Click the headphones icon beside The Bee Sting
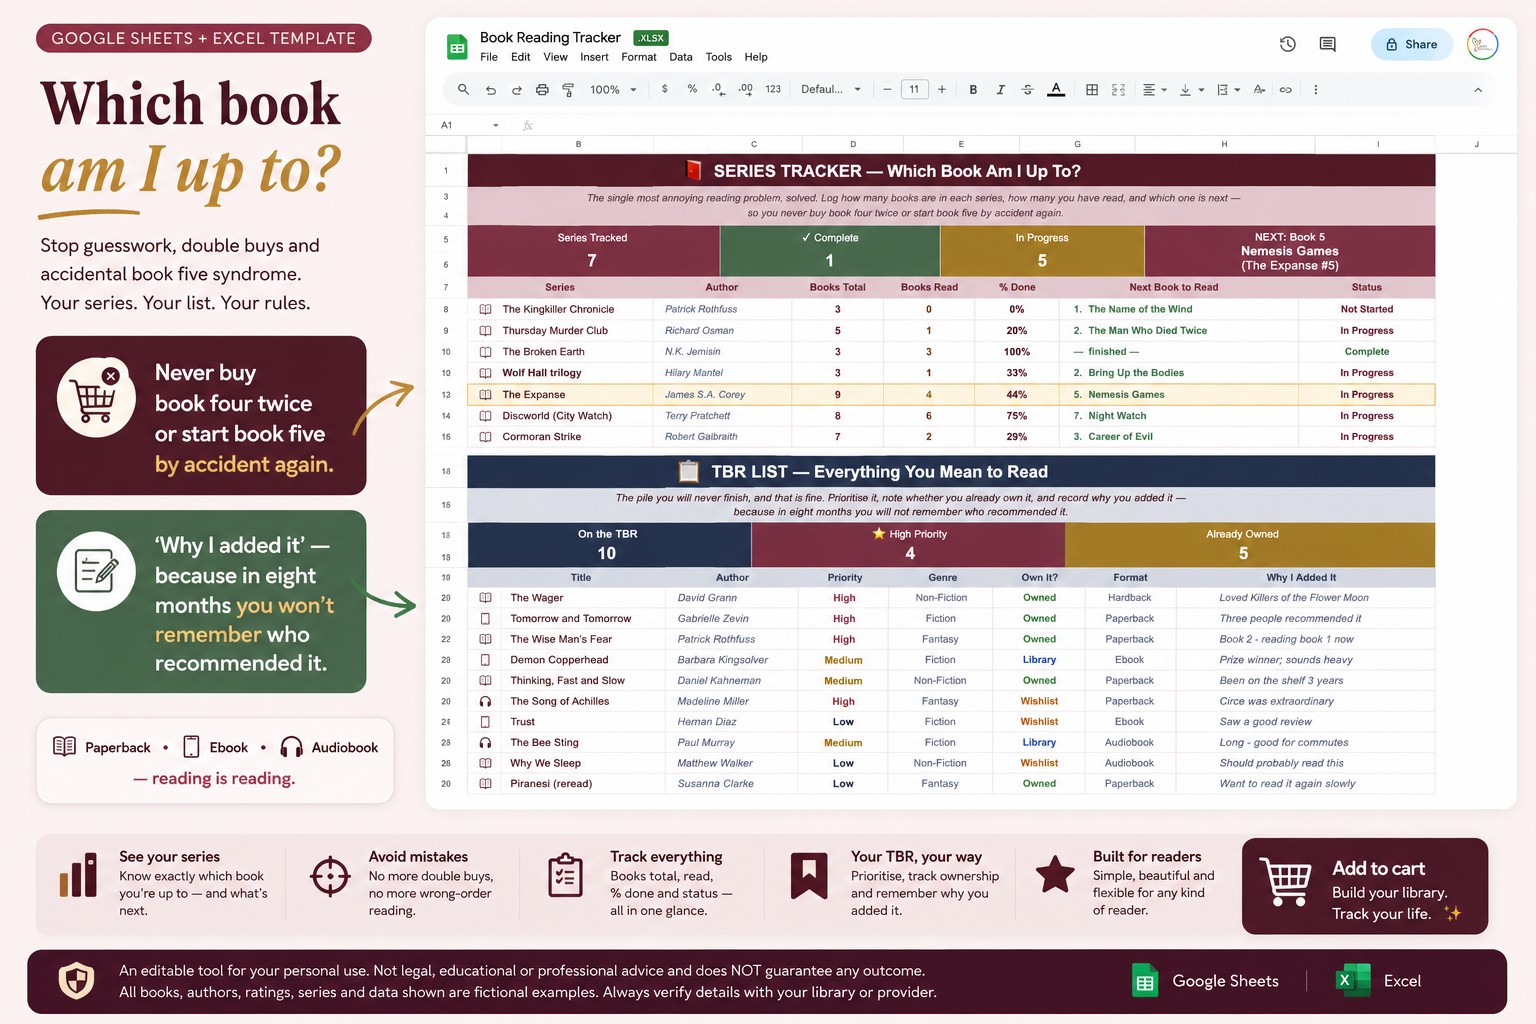 [x=485, y=743]
